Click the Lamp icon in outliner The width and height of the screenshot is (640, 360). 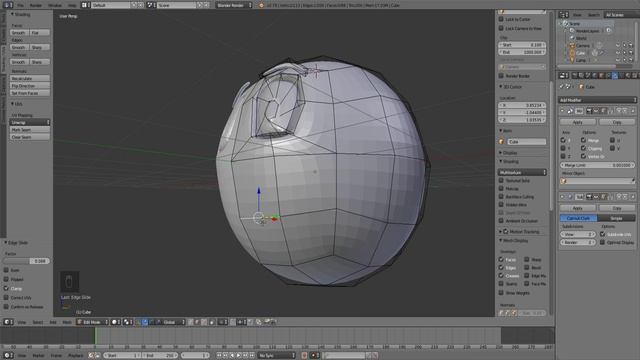[x=572, y=60]
